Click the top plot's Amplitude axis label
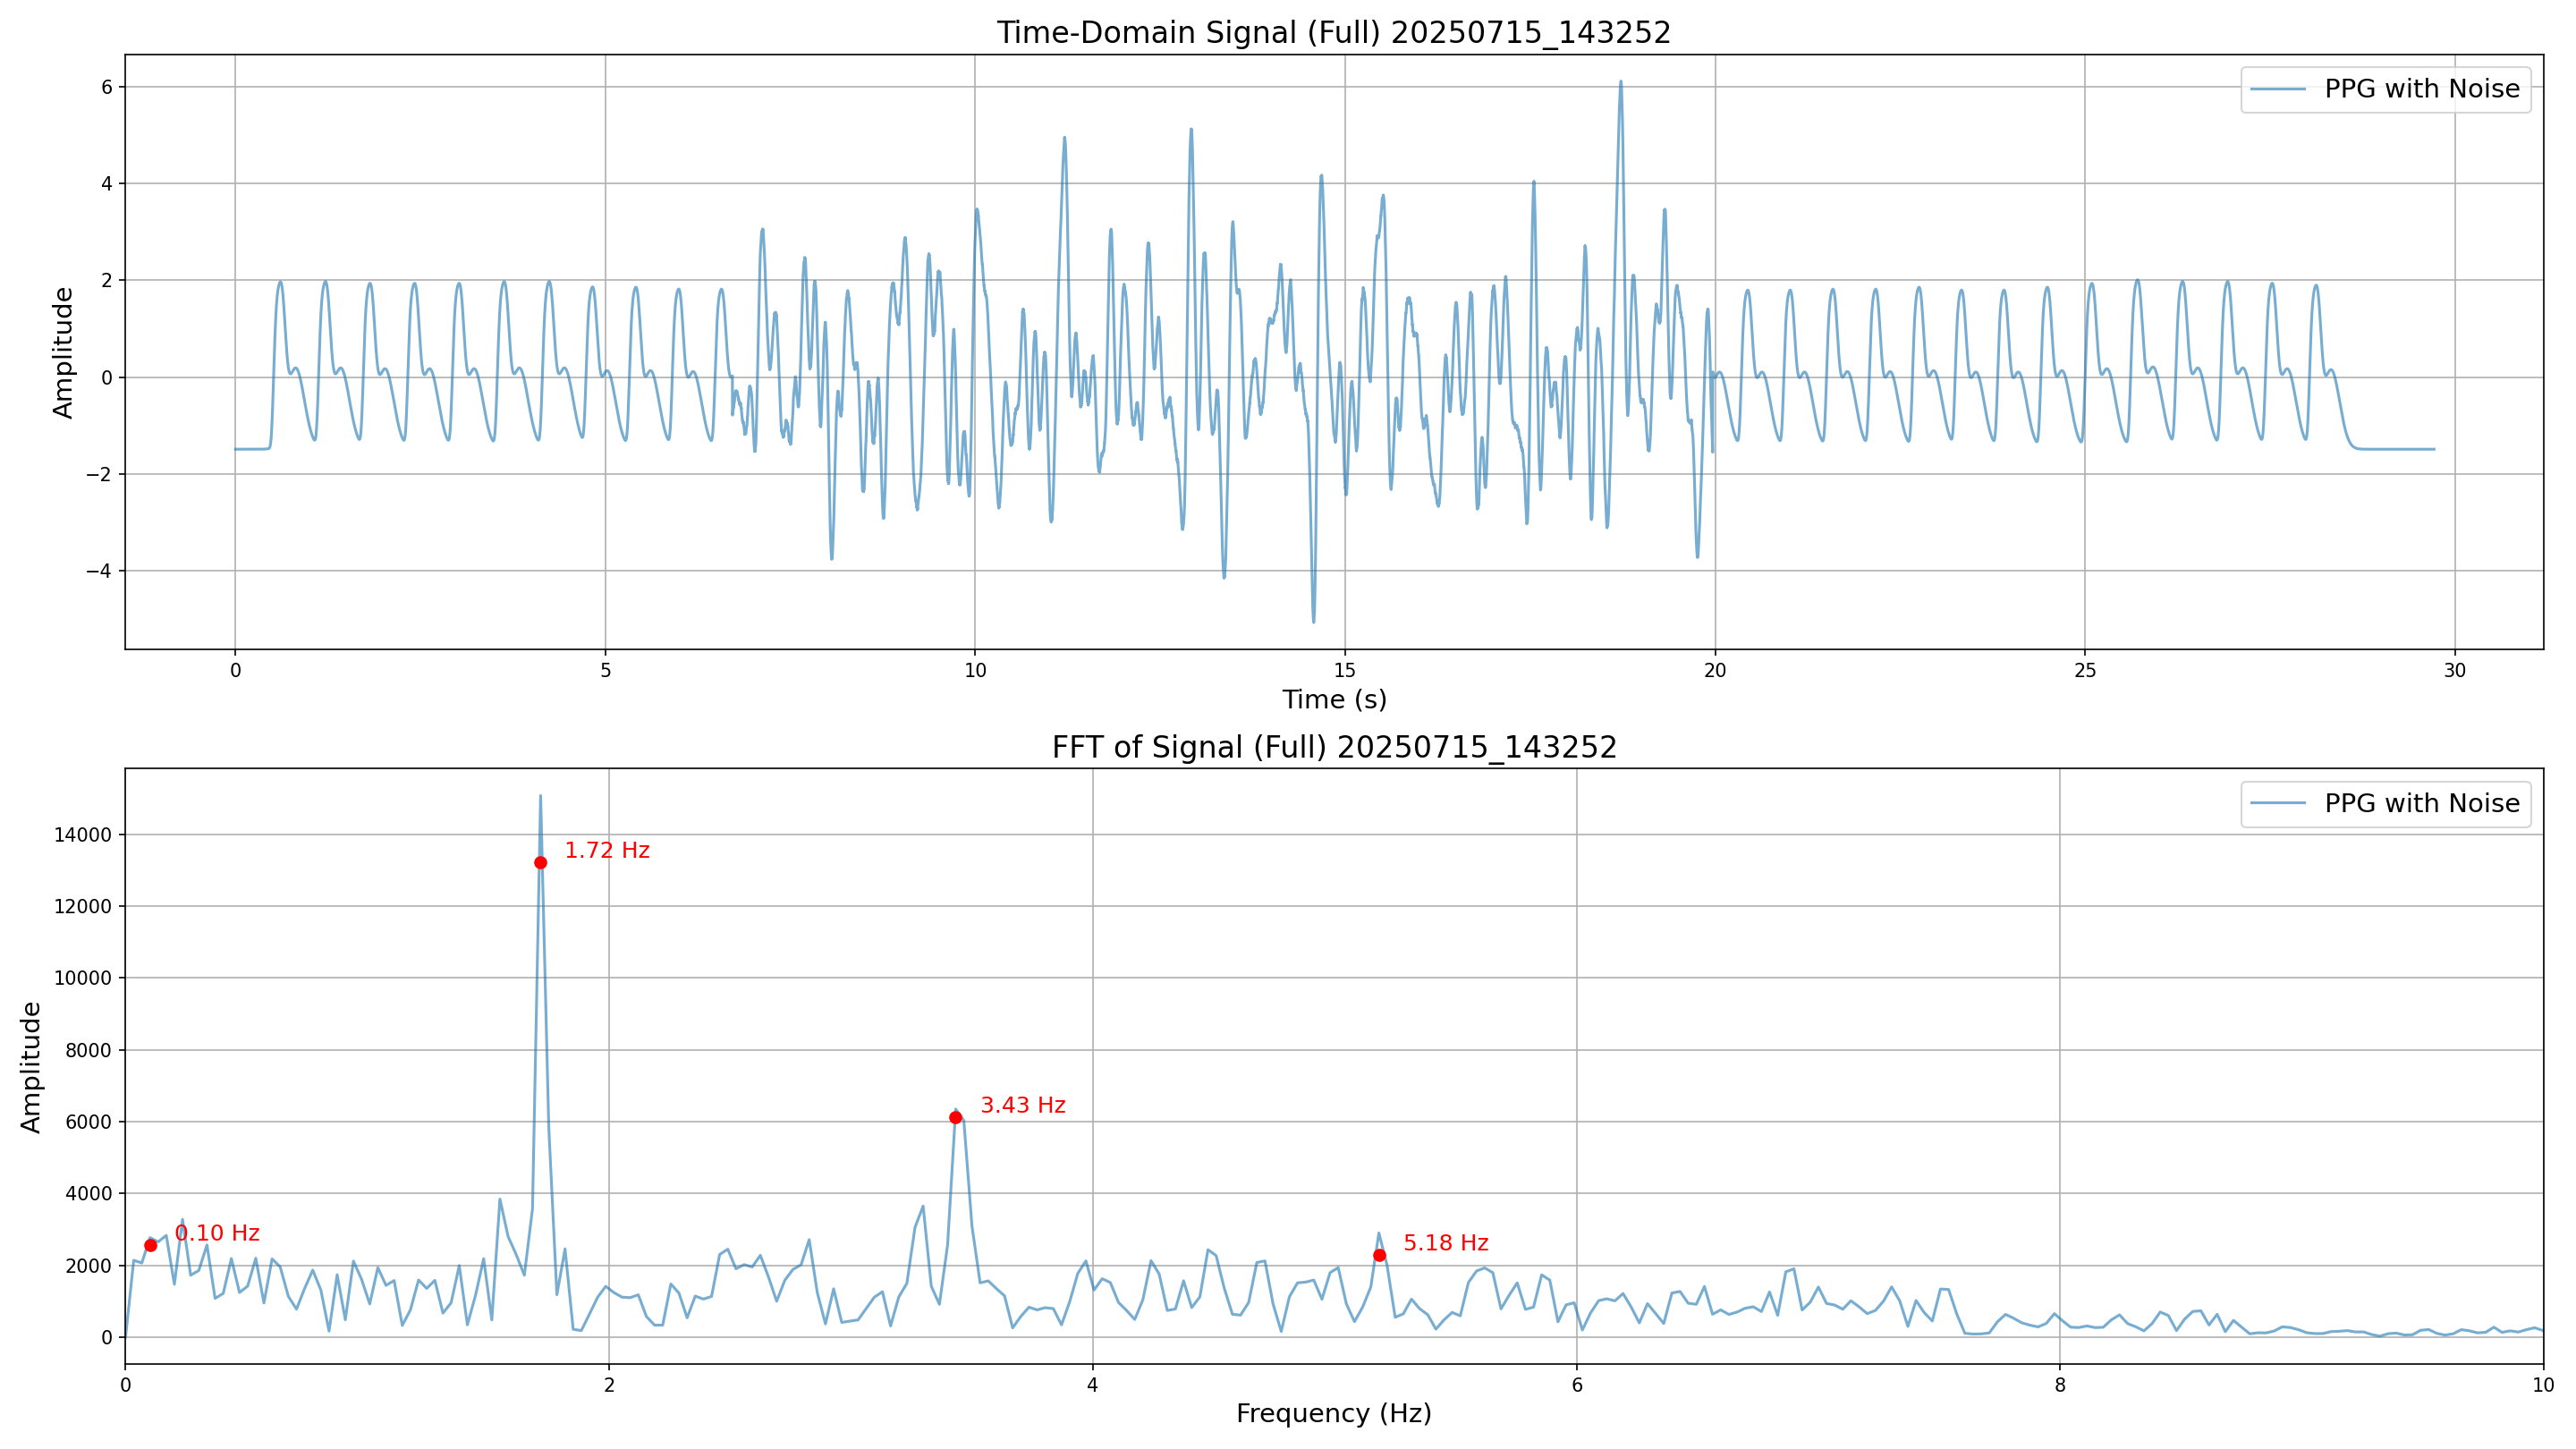 click(x=63, y=352)
